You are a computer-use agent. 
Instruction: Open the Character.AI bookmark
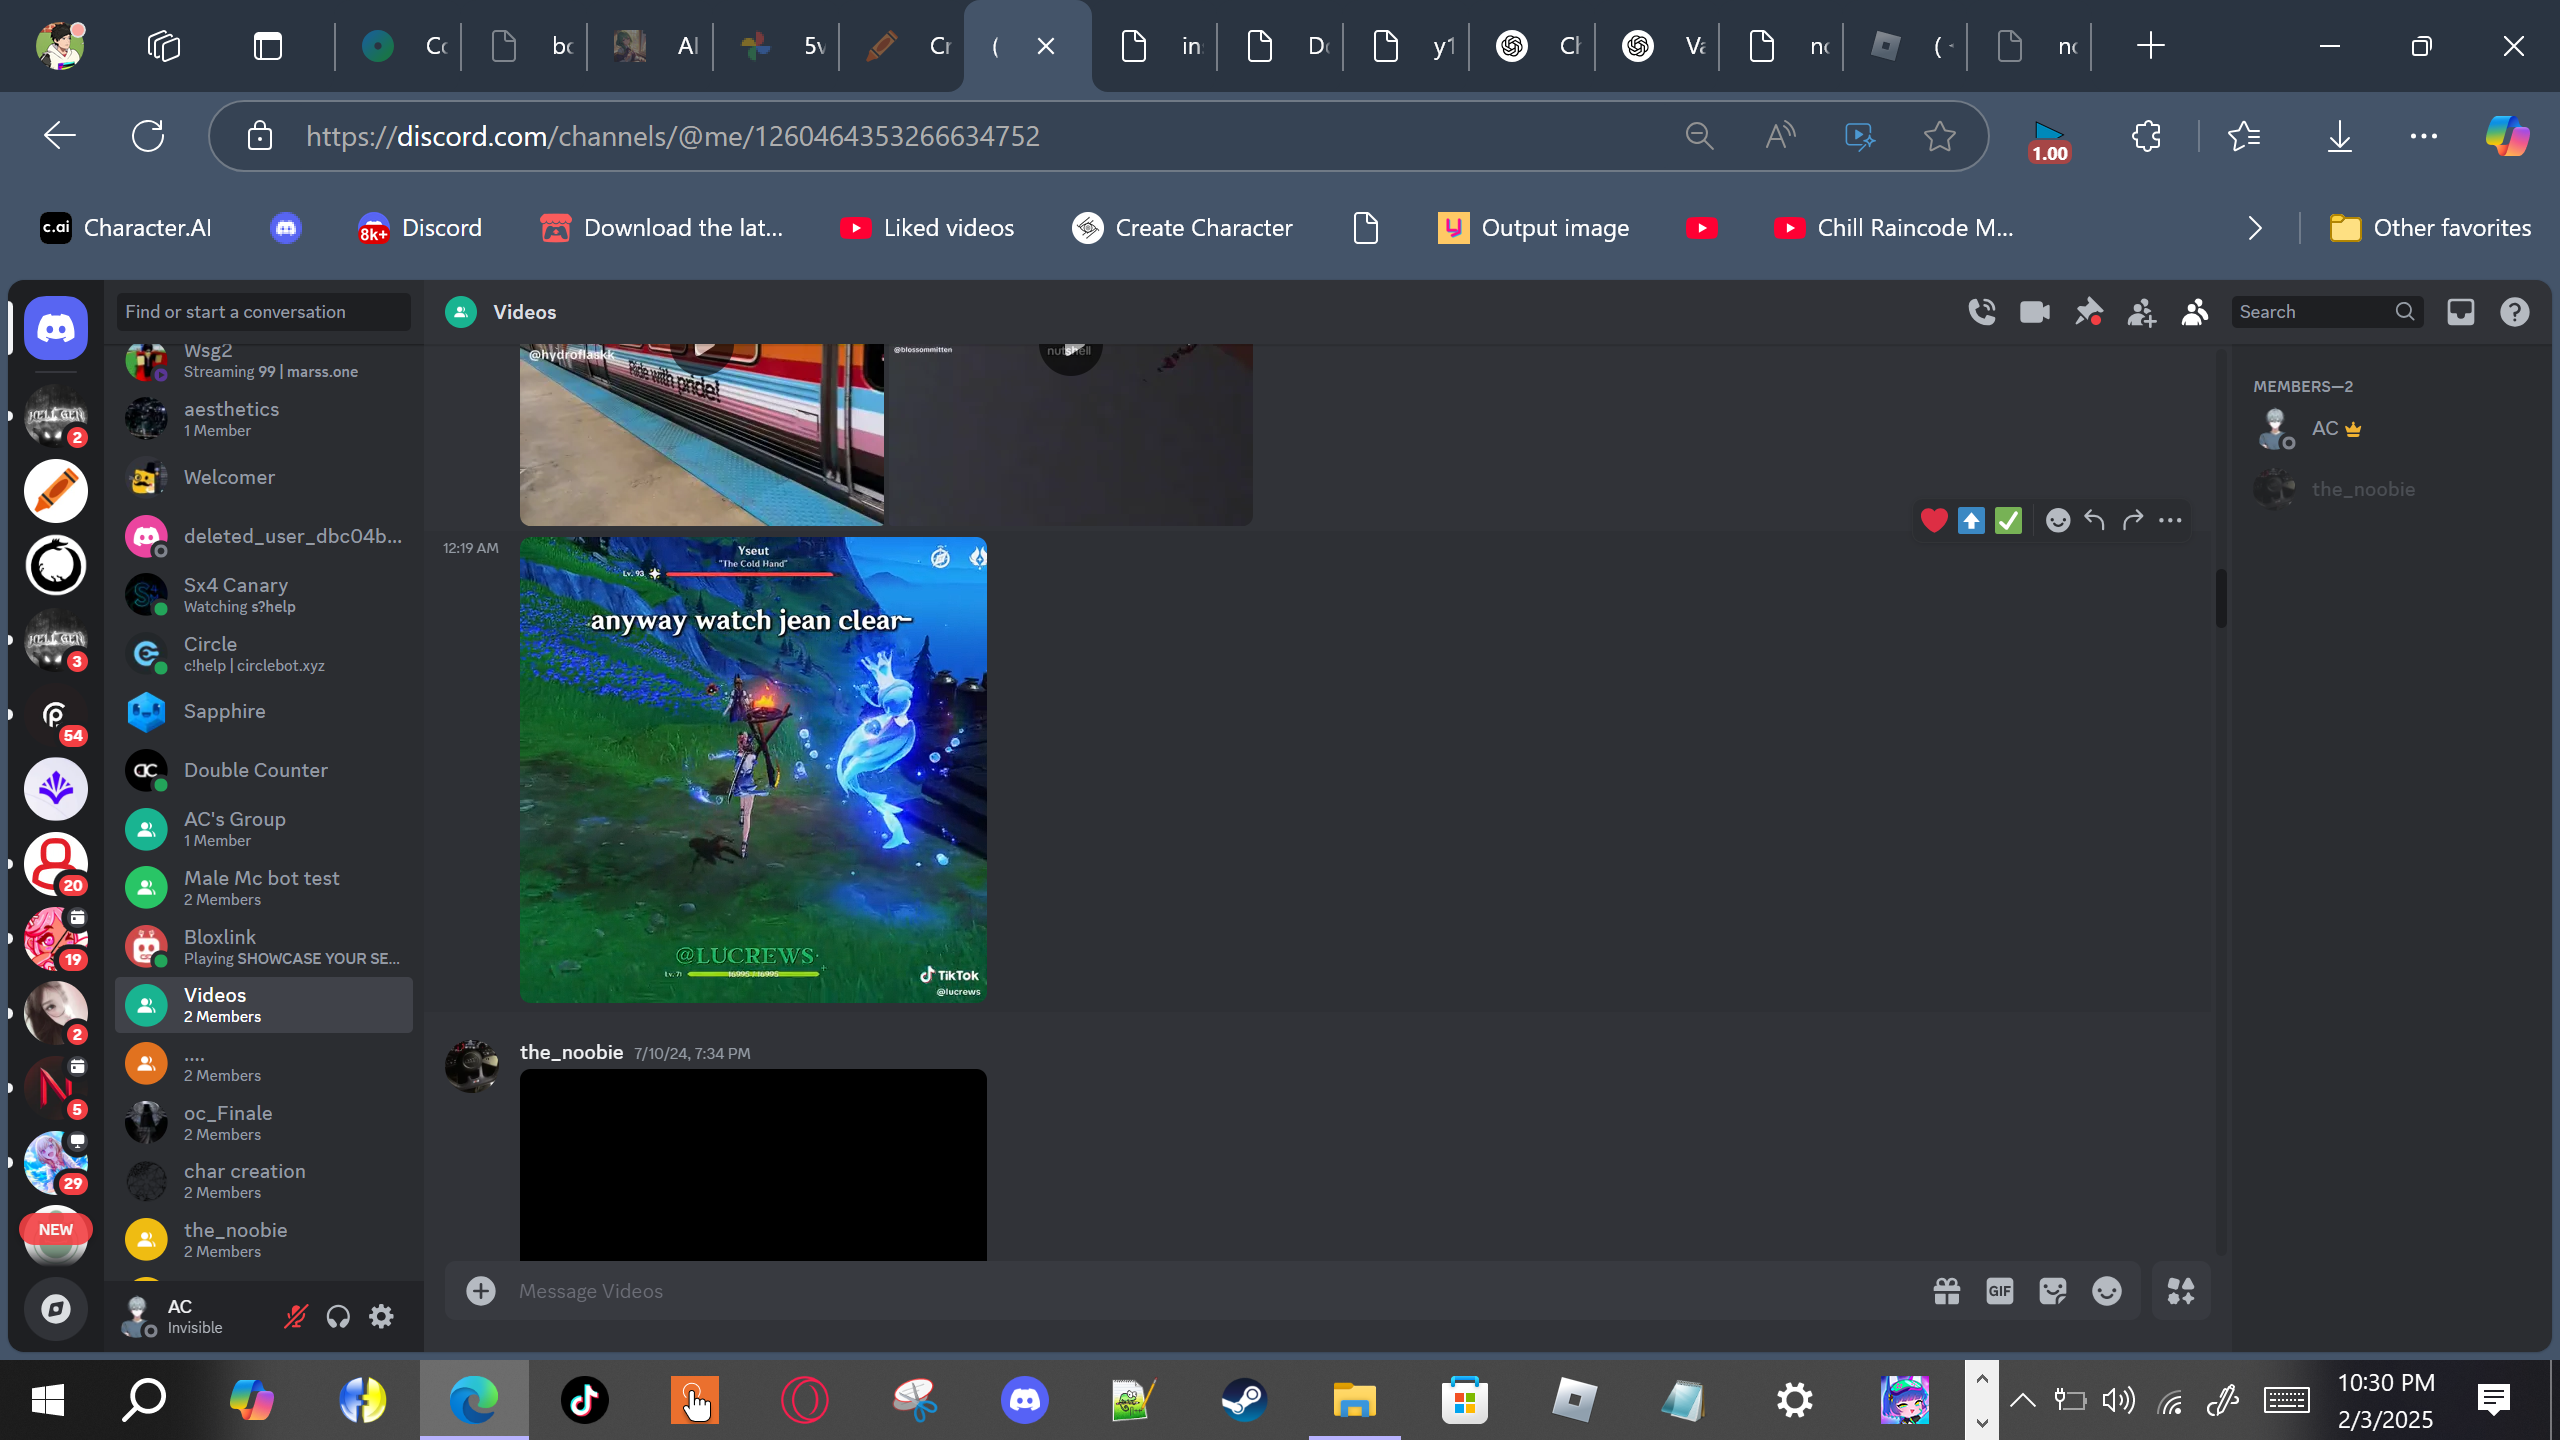126,228
